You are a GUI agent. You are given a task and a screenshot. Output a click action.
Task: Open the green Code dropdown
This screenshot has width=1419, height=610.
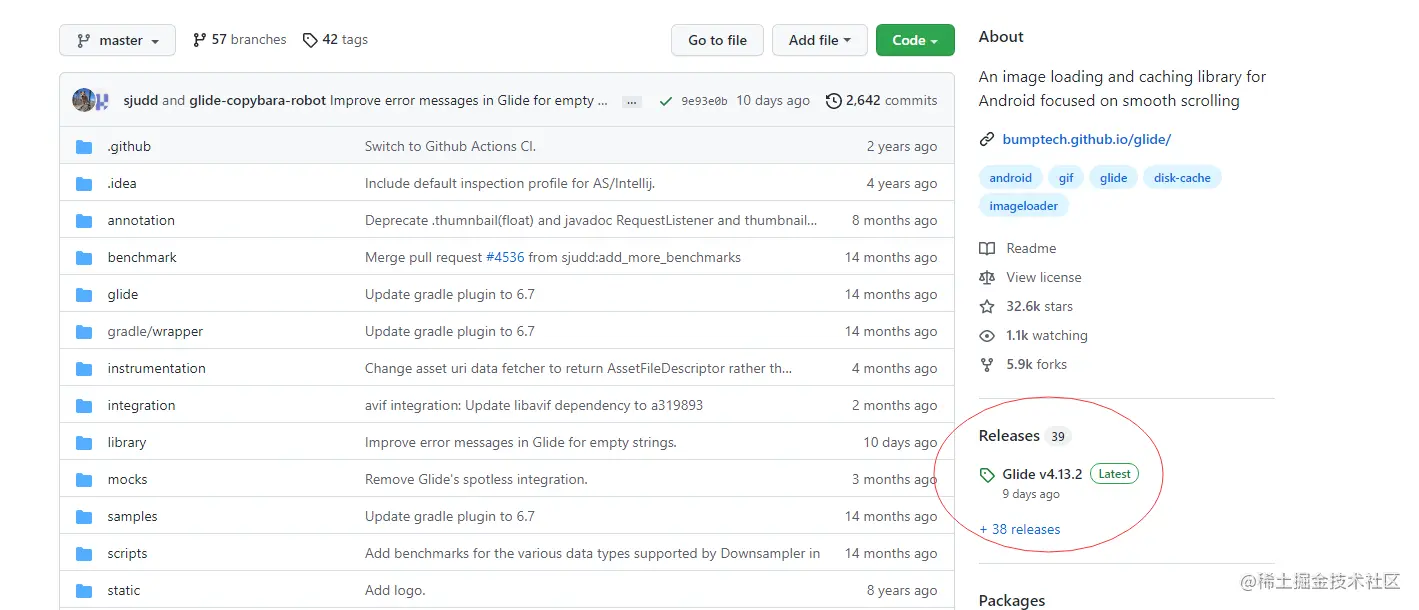[915, 40]
